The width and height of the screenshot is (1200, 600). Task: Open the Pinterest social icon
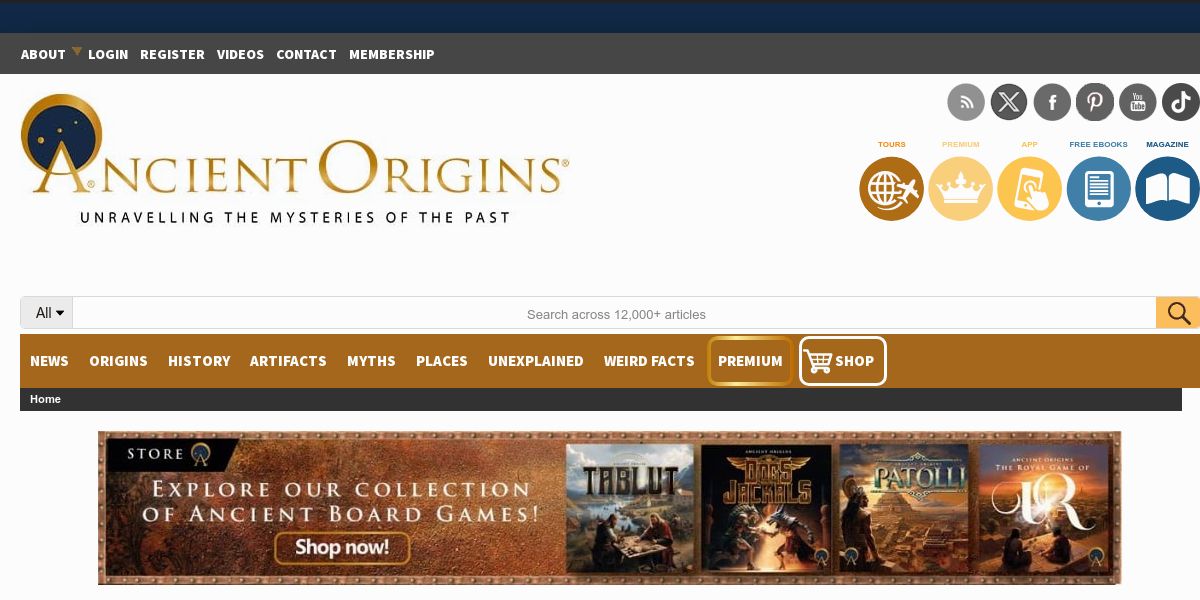click(x=1095, y=102)
